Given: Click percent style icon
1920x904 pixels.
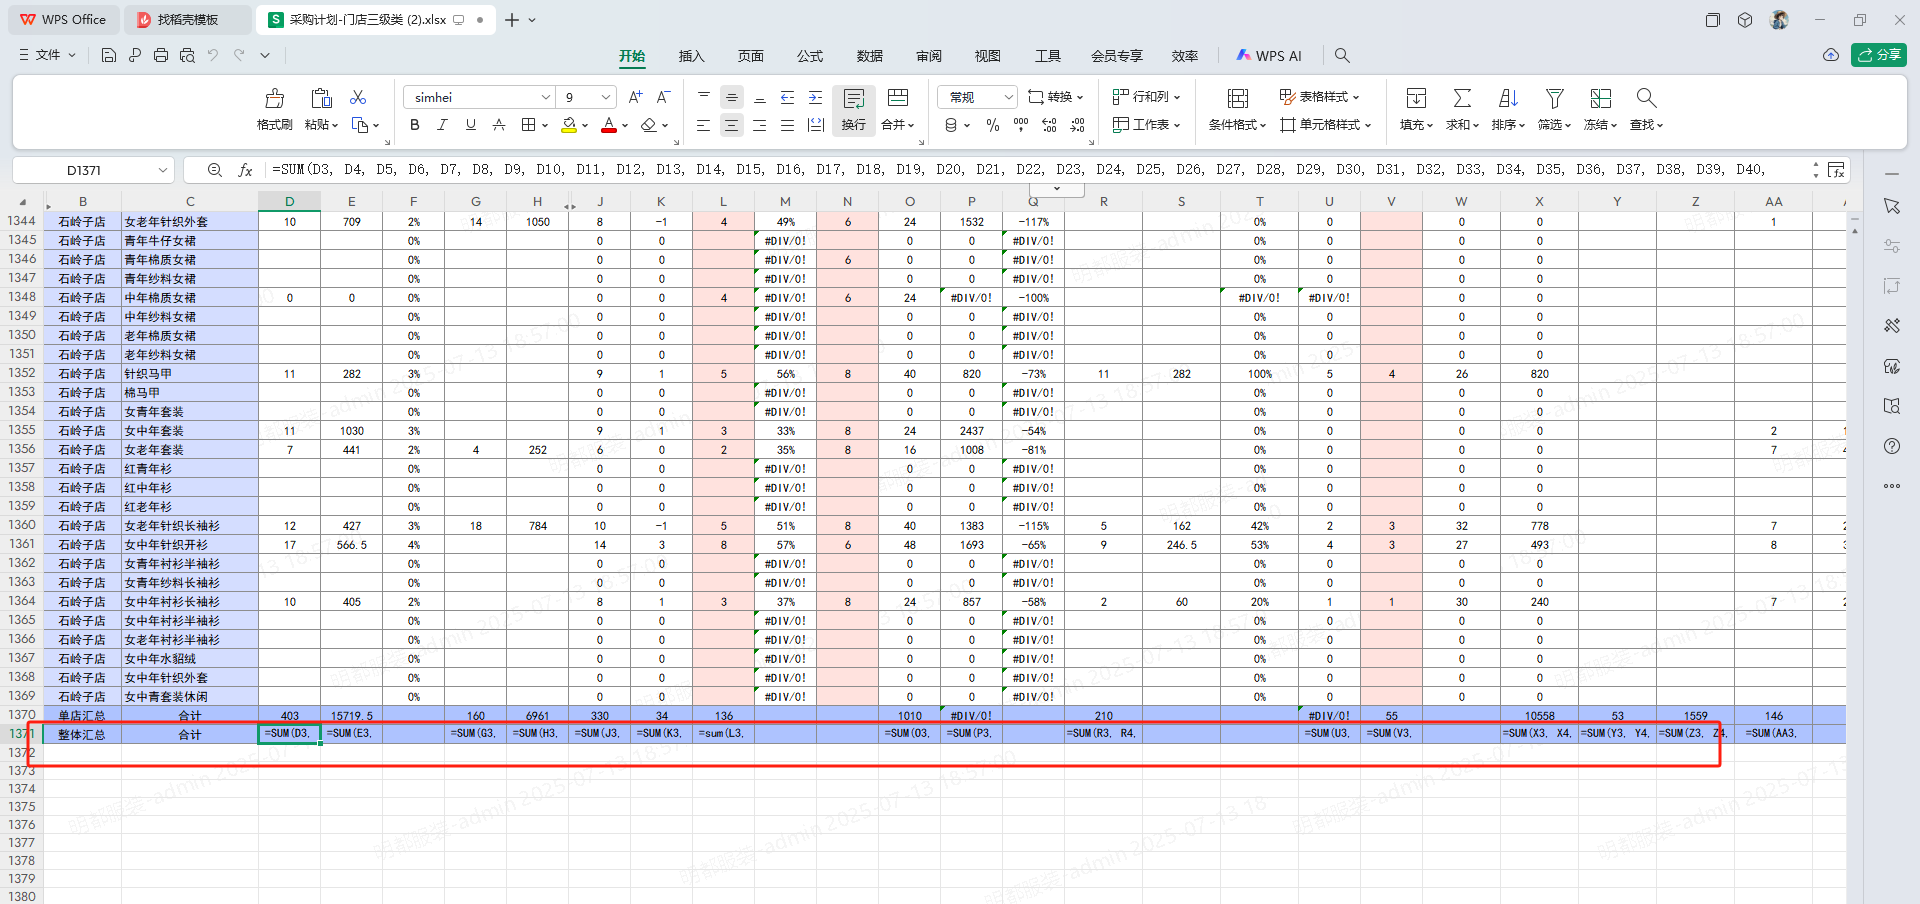Looking at the screenshot, I should tap(993, 125).
